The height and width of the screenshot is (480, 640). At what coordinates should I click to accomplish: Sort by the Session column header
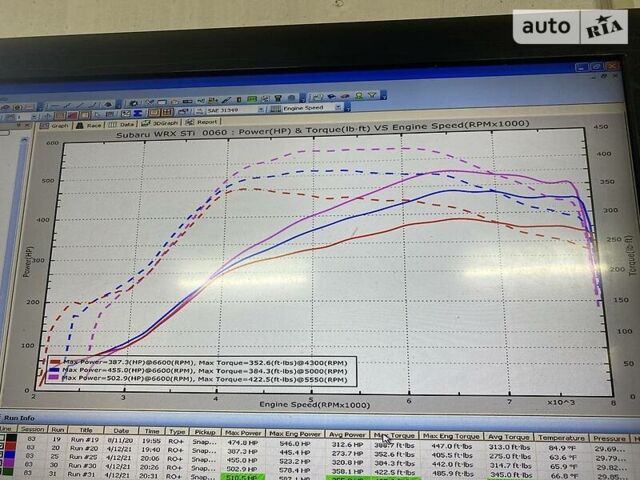click(x=33, y=429)
